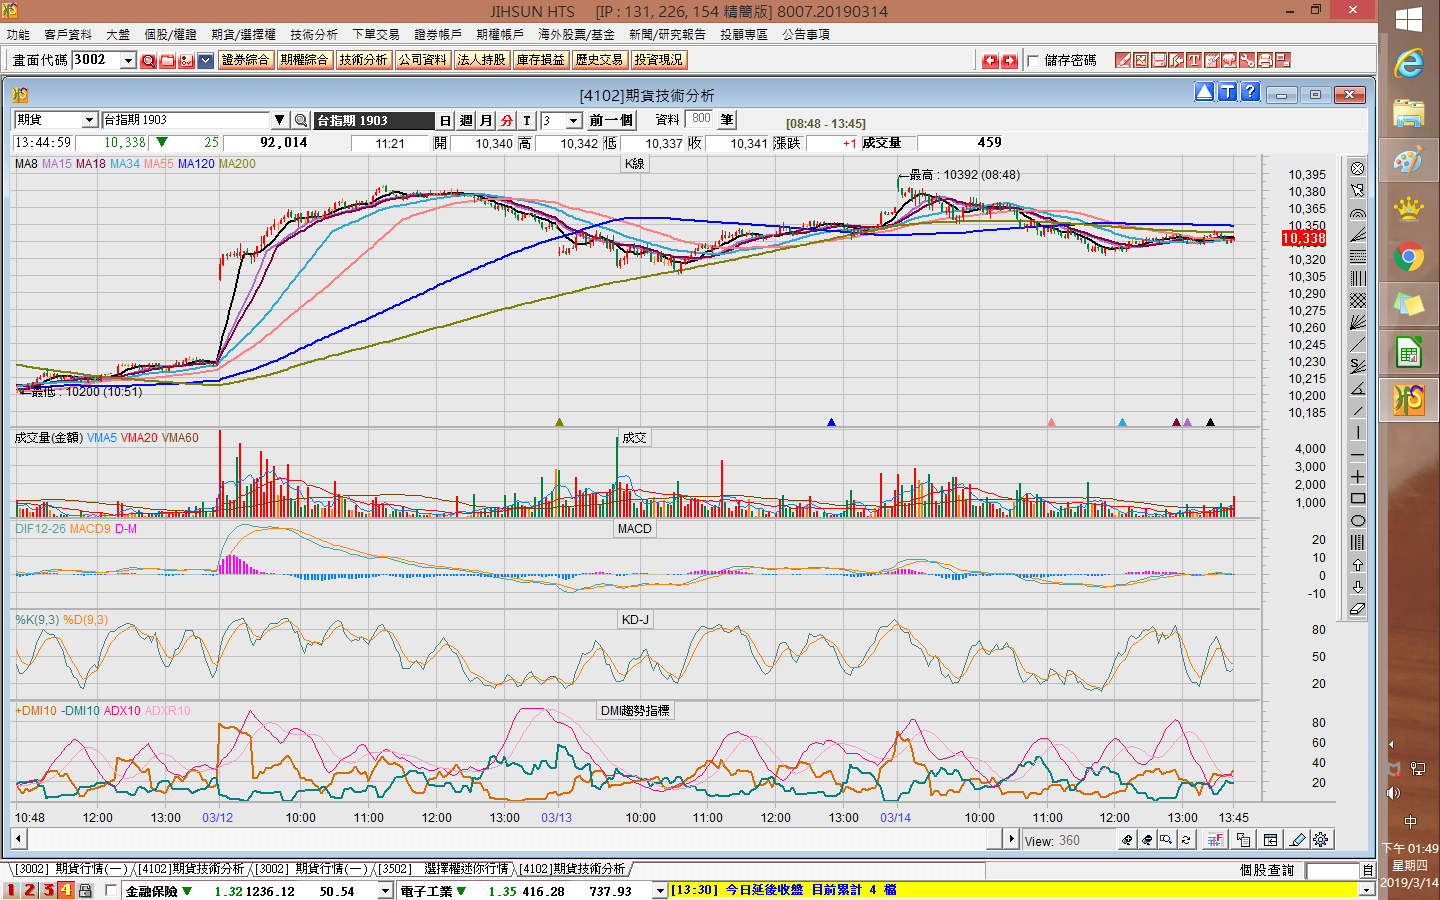Click the Windows Start logo
The width and height of the screenshot is (1440, 900).
(1408, 20)
